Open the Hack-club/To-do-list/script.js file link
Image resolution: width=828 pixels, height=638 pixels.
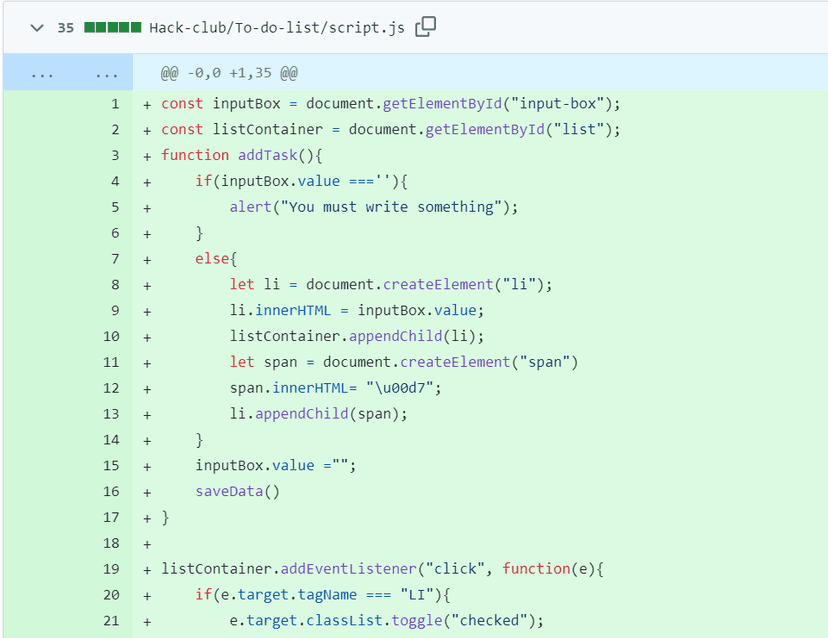[x=277, y=27]
